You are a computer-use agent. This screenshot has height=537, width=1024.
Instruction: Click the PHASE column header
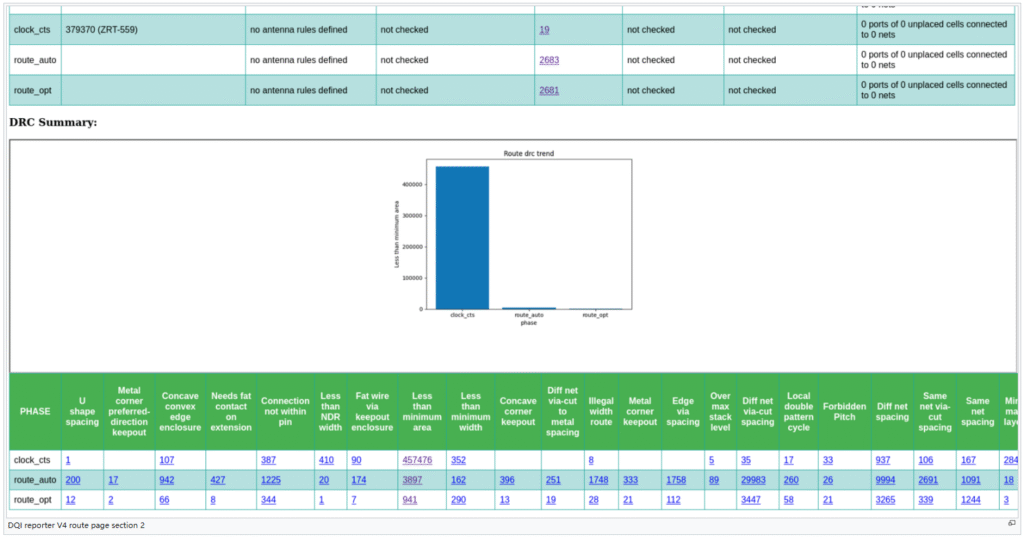(35, 411)
